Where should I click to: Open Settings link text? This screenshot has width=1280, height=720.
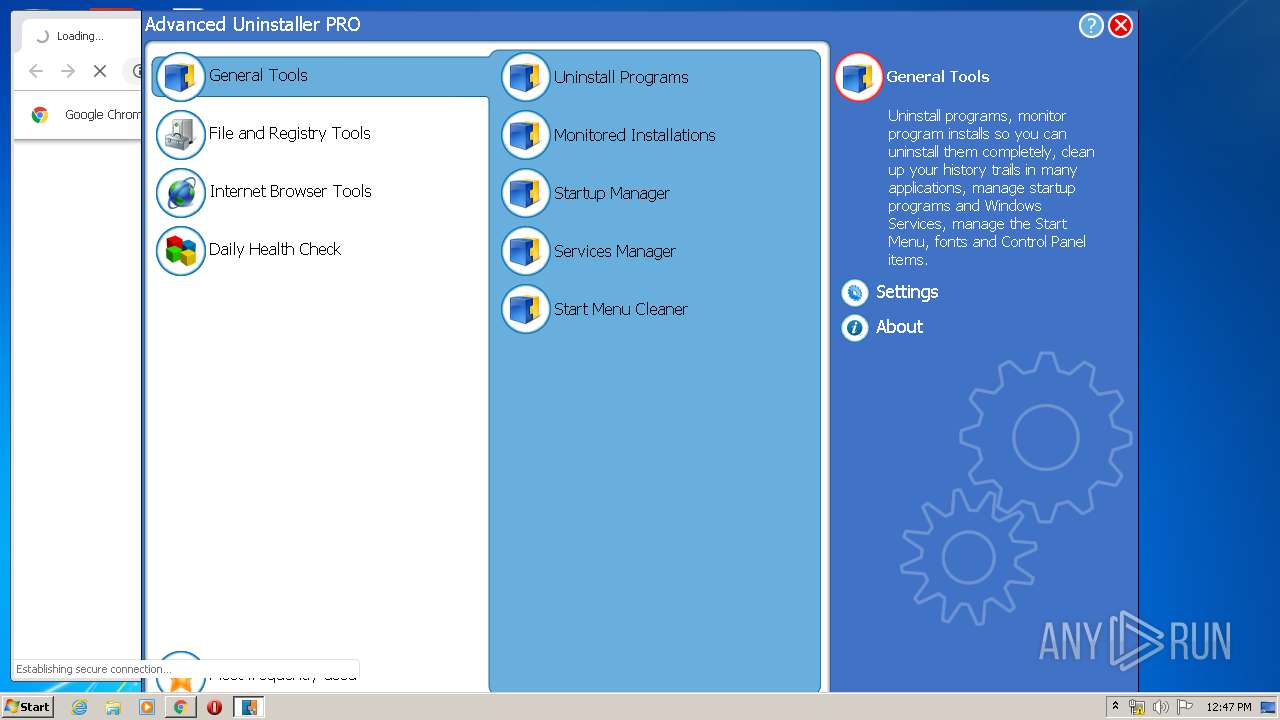pos(907,292)
